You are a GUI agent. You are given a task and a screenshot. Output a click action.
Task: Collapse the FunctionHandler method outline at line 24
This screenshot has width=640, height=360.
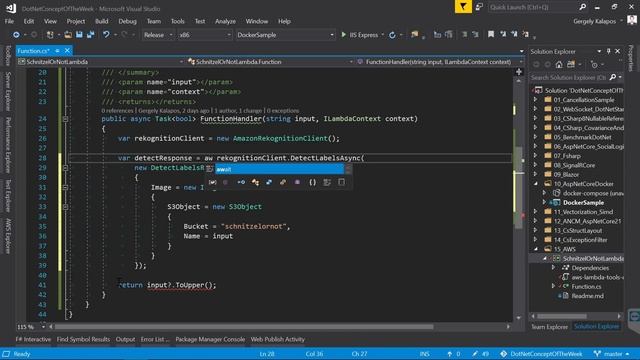pos(65,119)
